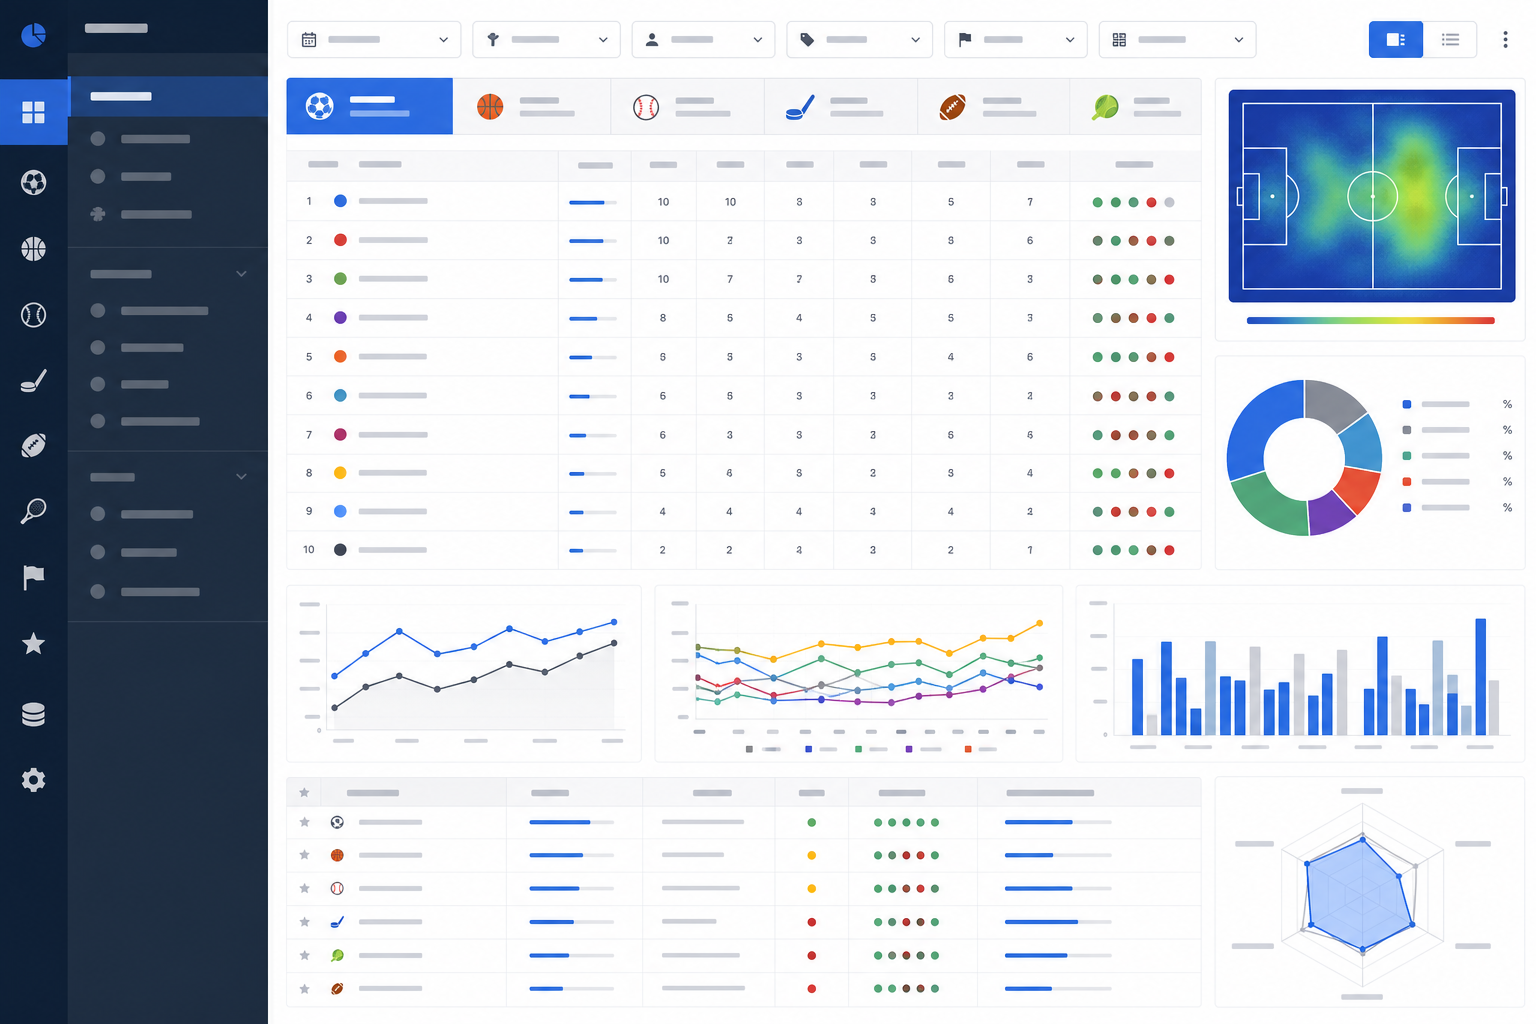Select the basketball tab
Image resolution: width=1536 pixels, height=1024 pixels.
(531, 106)
